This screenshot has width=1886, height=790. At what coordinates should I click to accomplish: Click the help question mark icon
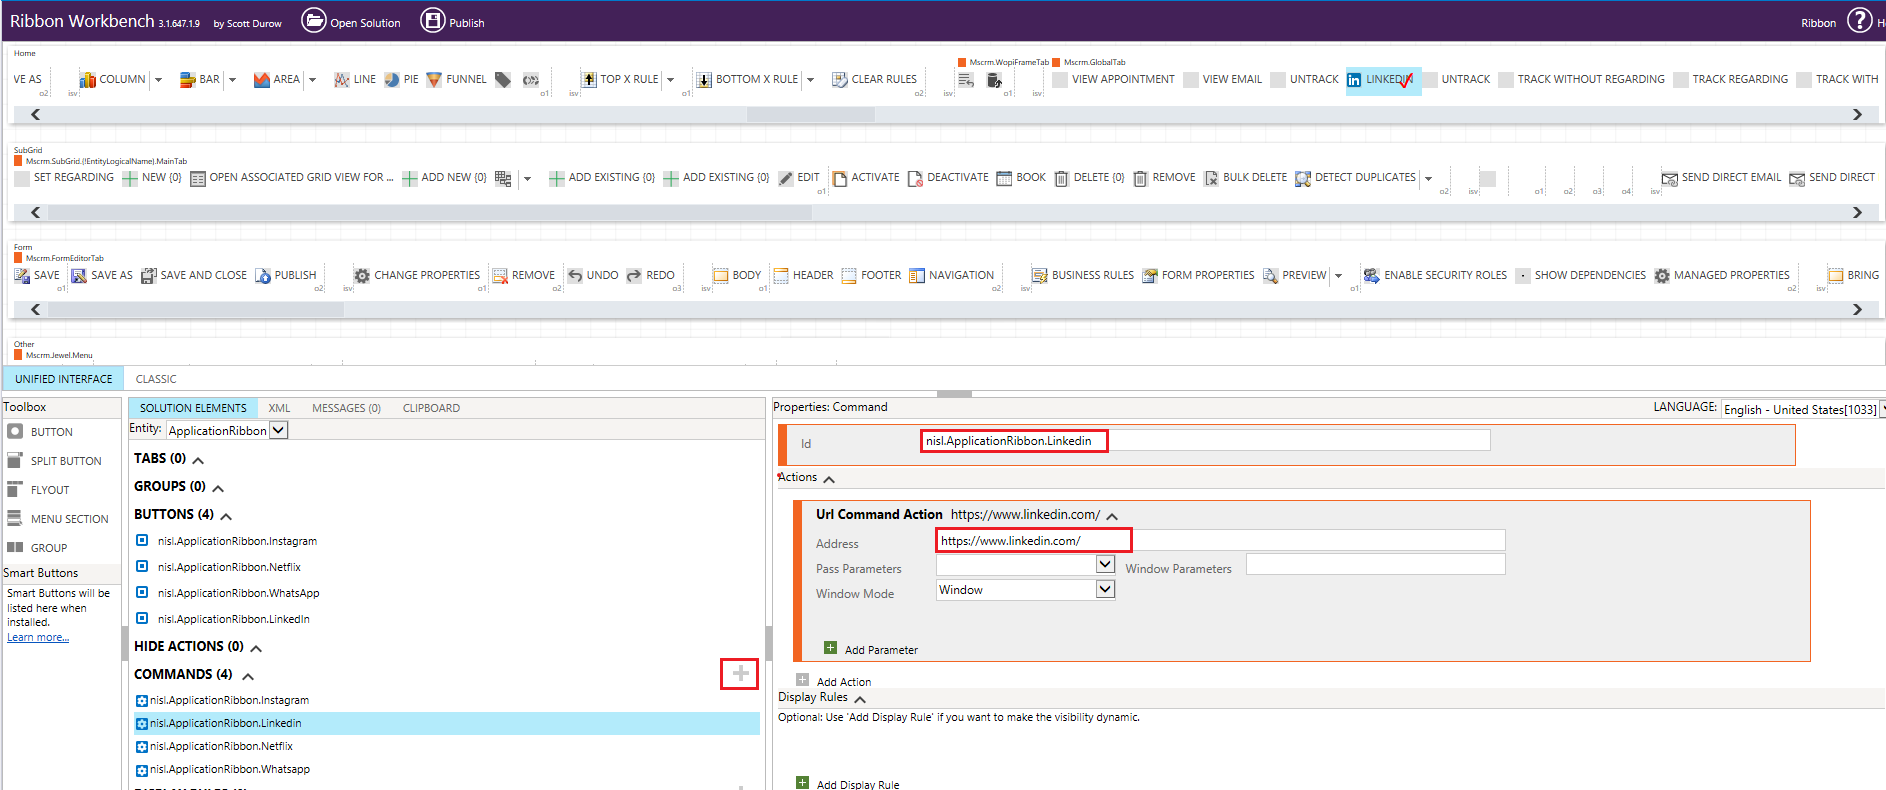tap(1859, 21)
